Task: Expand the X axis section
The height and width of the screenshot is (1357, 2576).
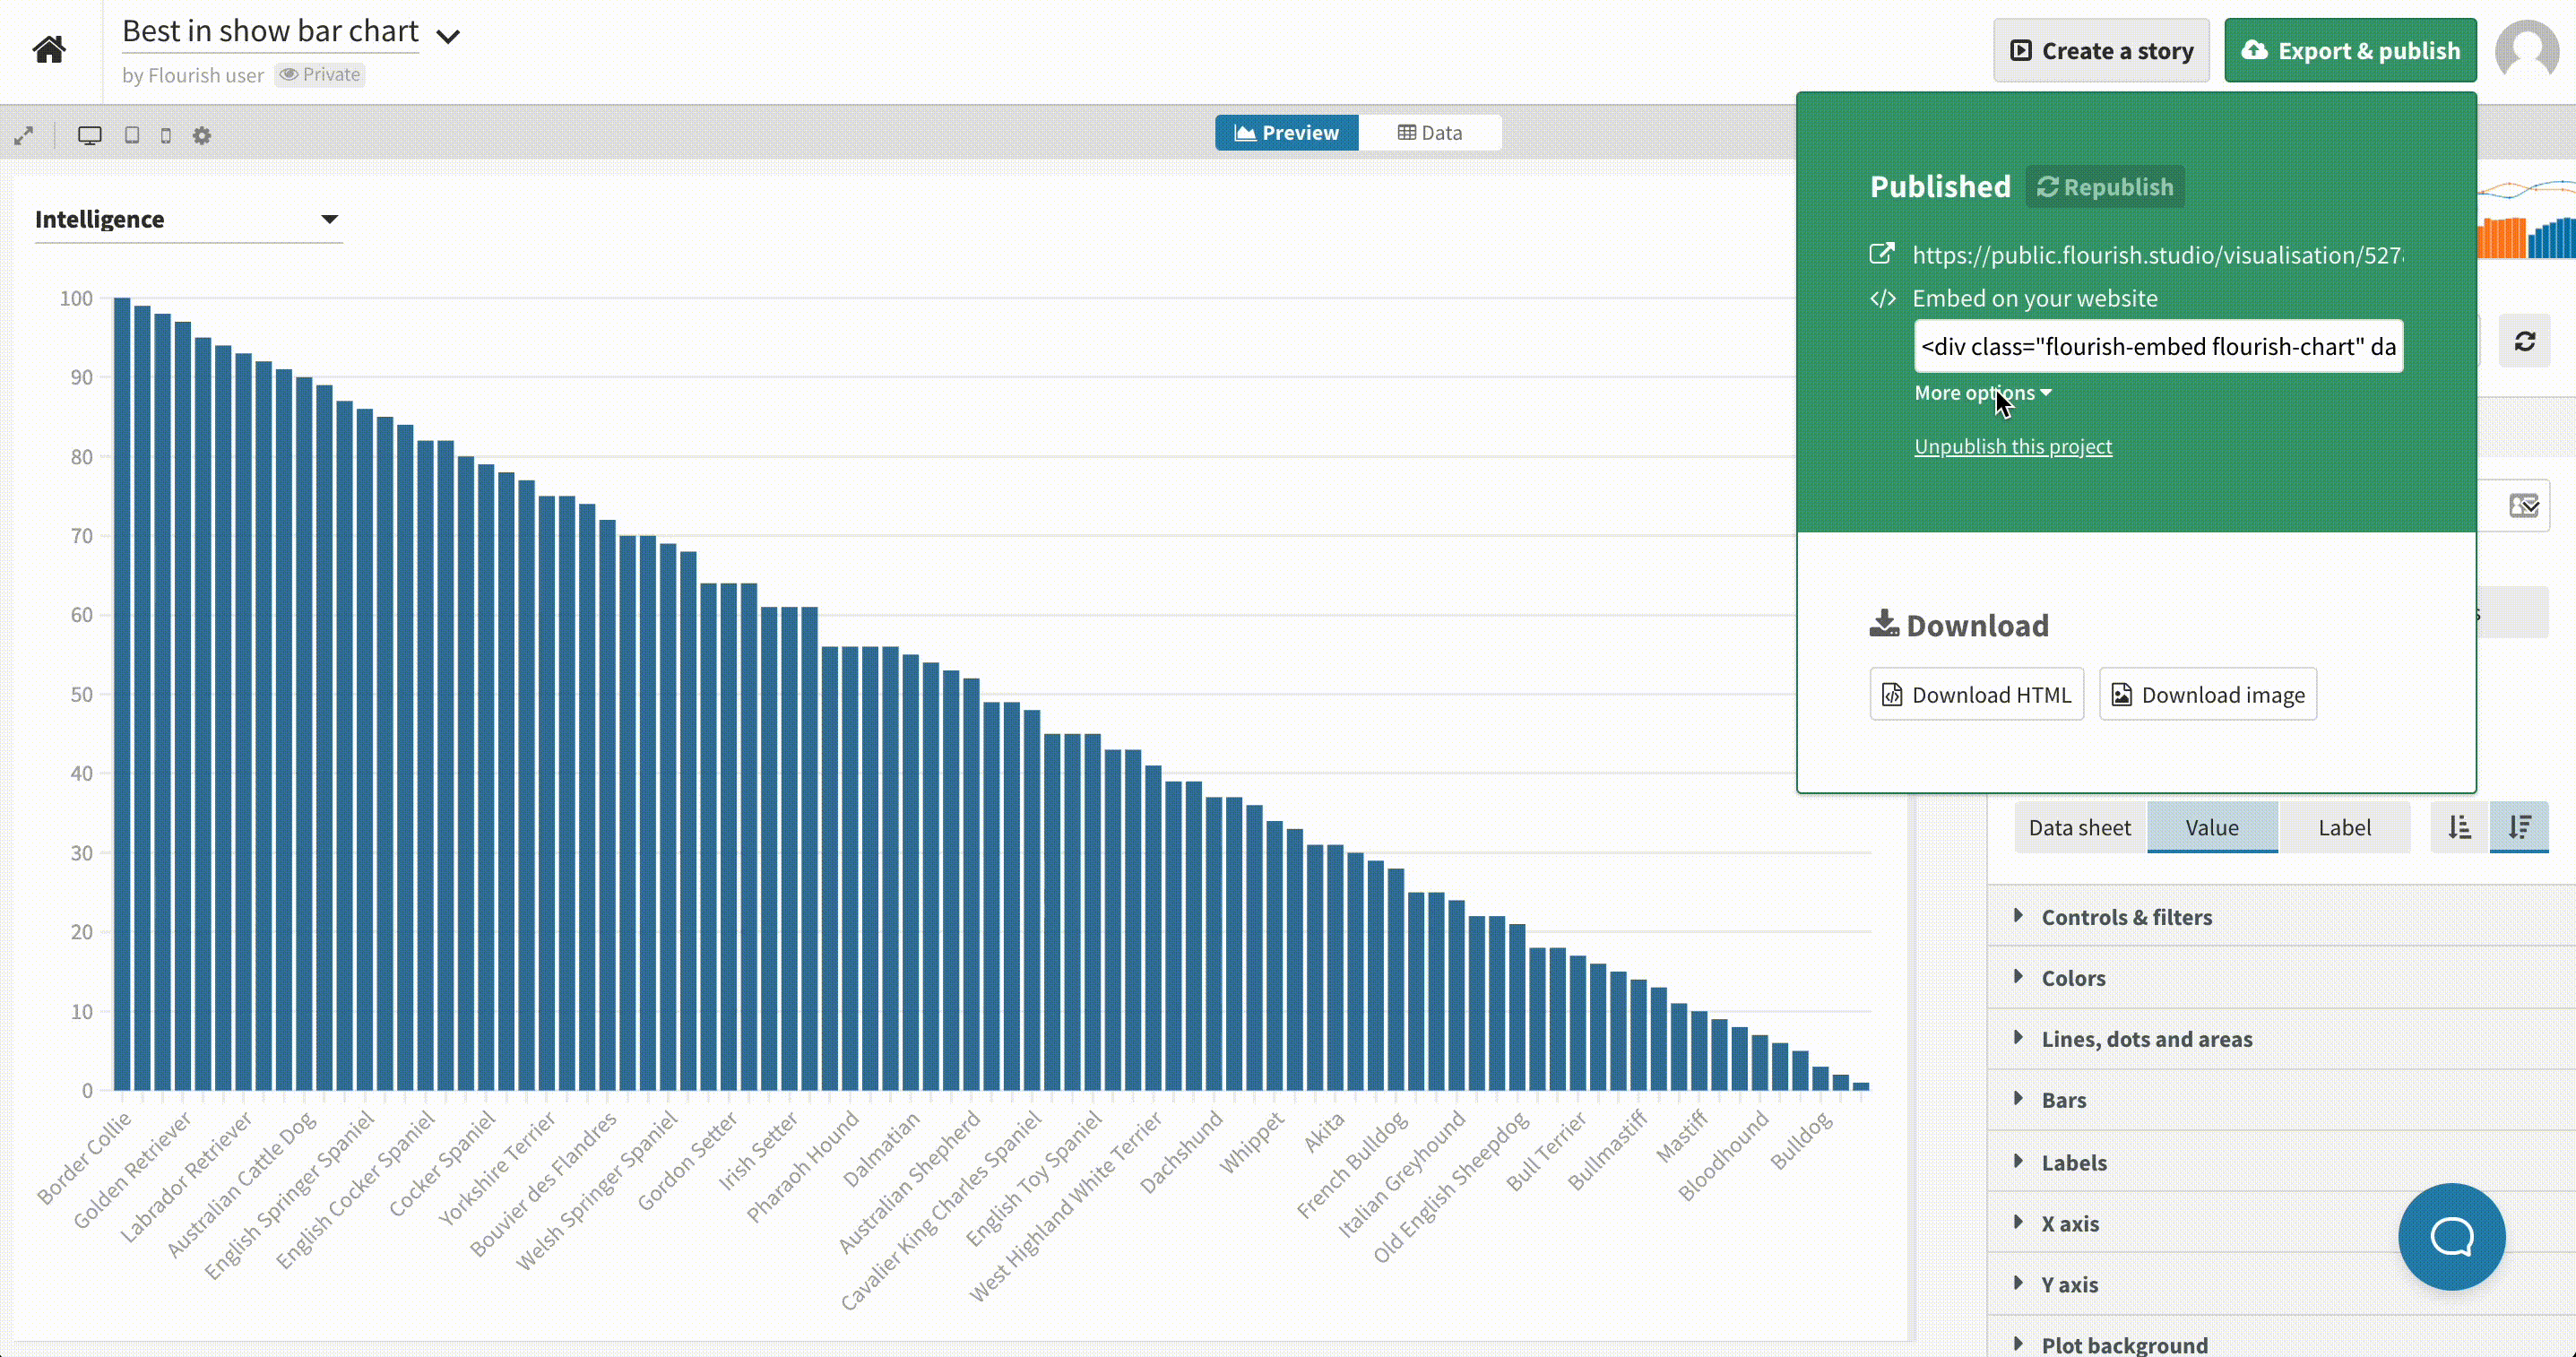Action: click(2281, 1223)
